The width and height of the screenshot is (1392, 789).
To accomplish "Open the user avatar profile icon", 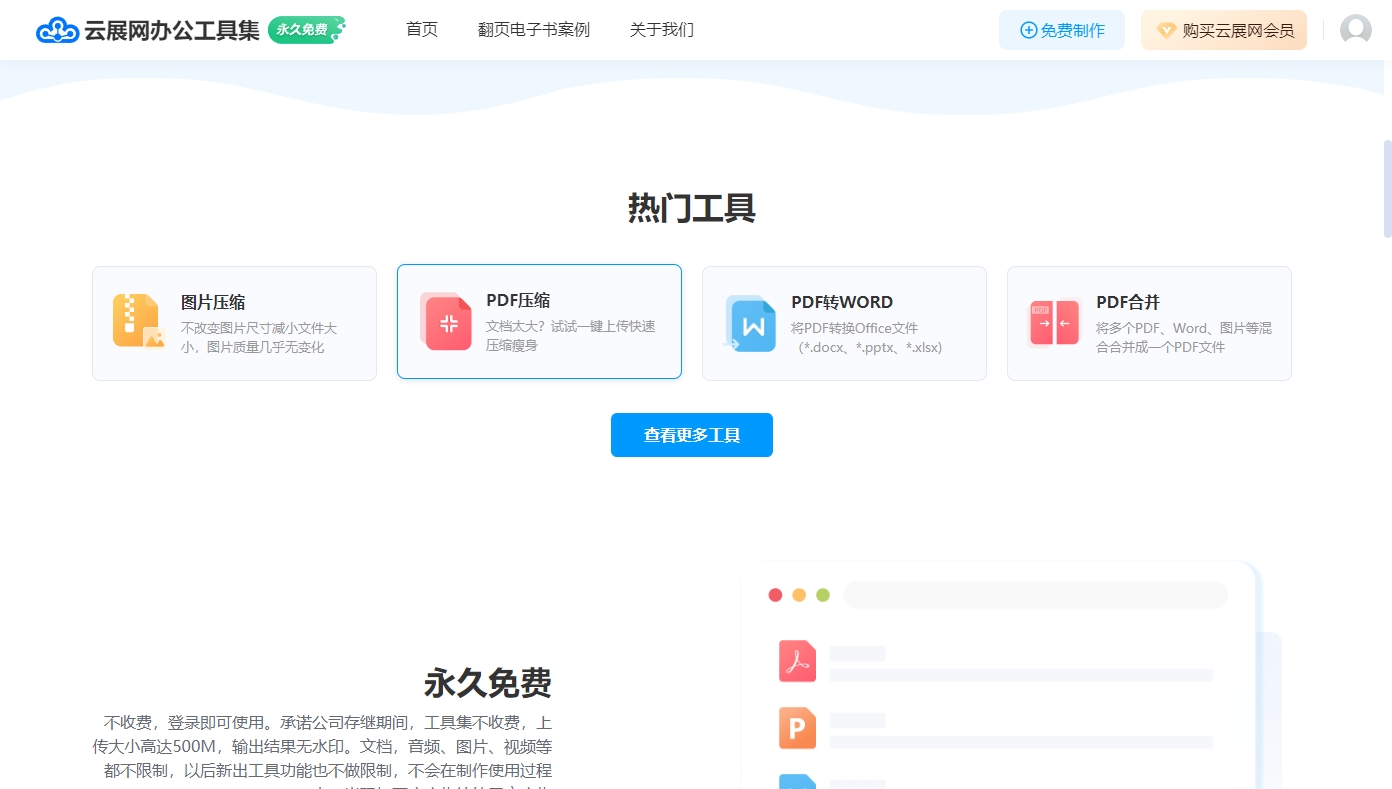I will point(1355,30).
